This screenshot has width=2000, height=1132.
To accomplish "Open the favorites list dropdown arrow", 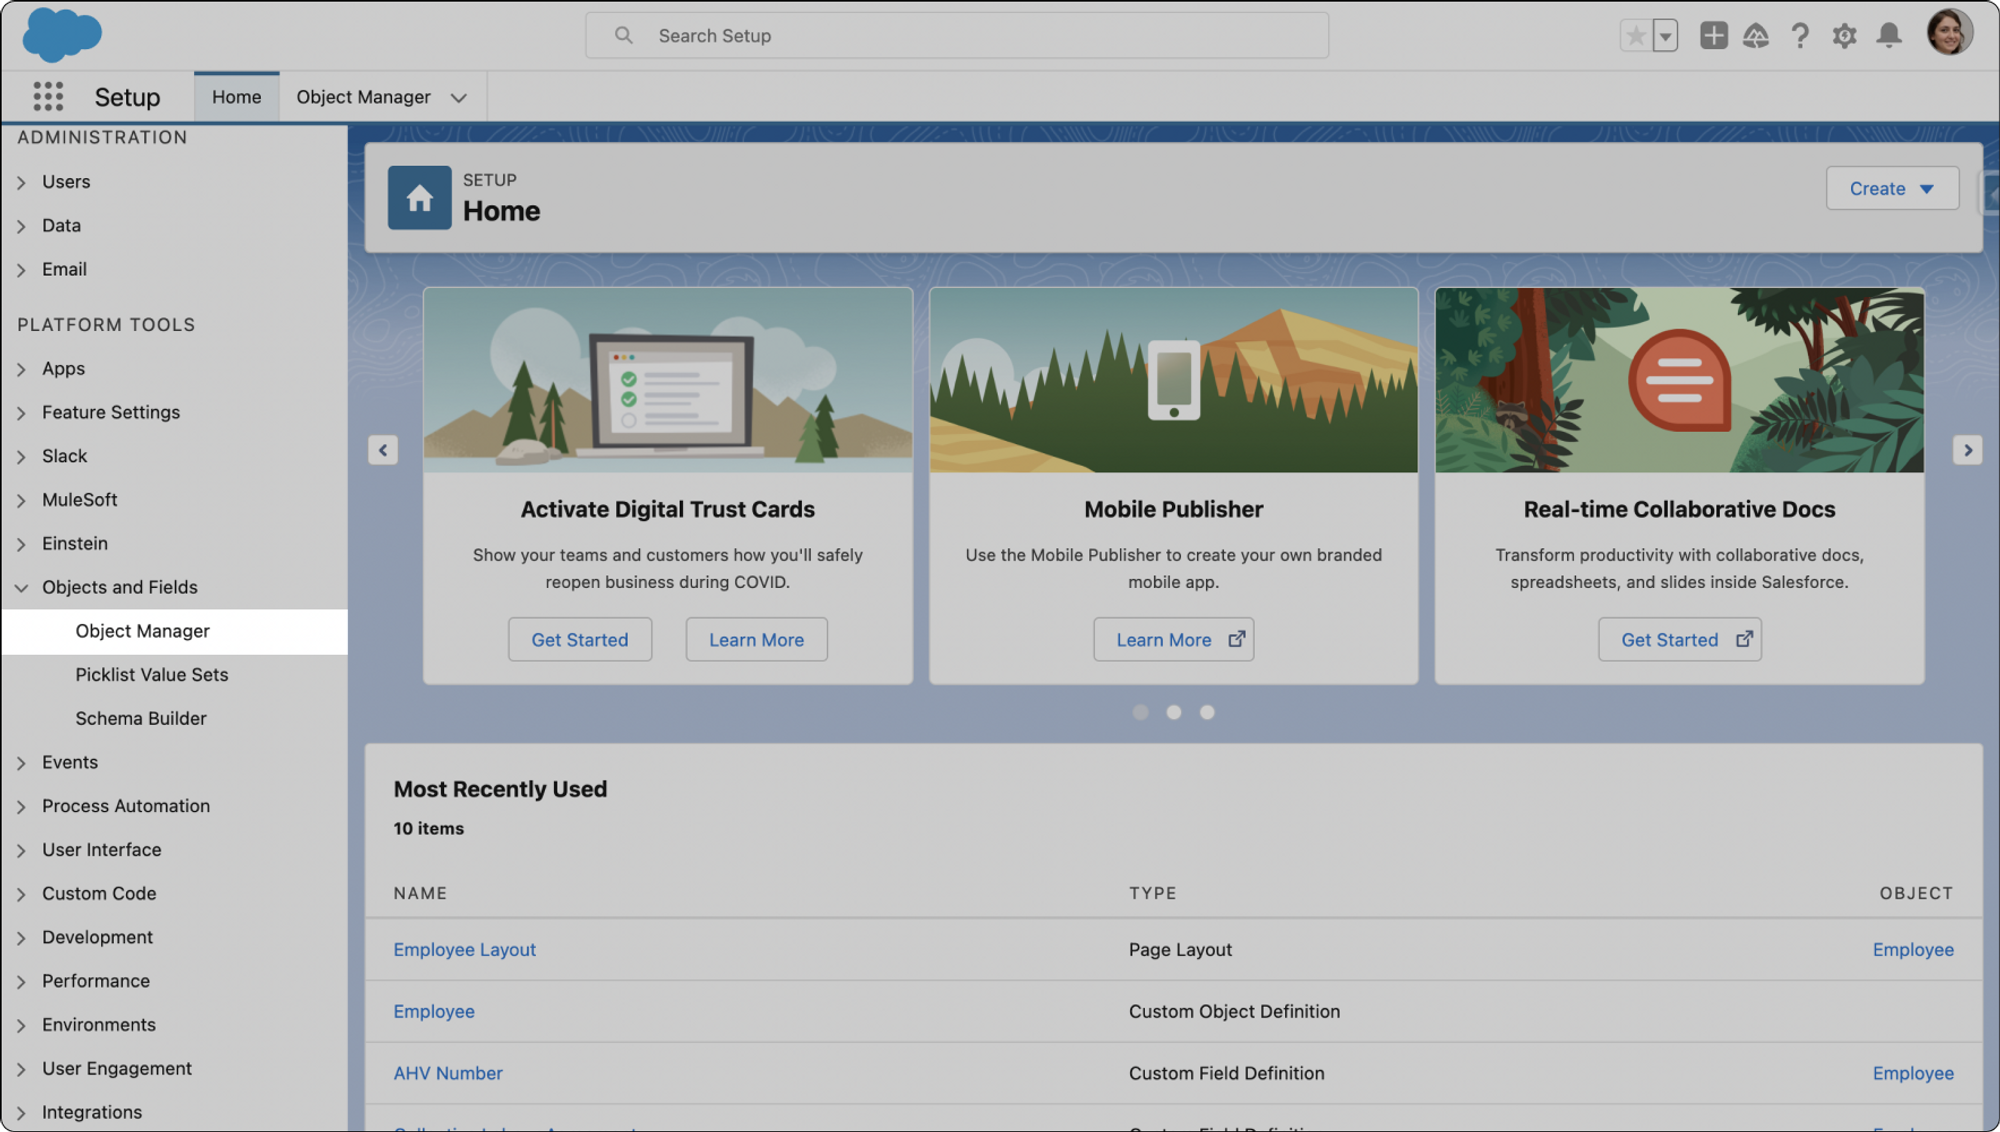I will coord(1665,36).
